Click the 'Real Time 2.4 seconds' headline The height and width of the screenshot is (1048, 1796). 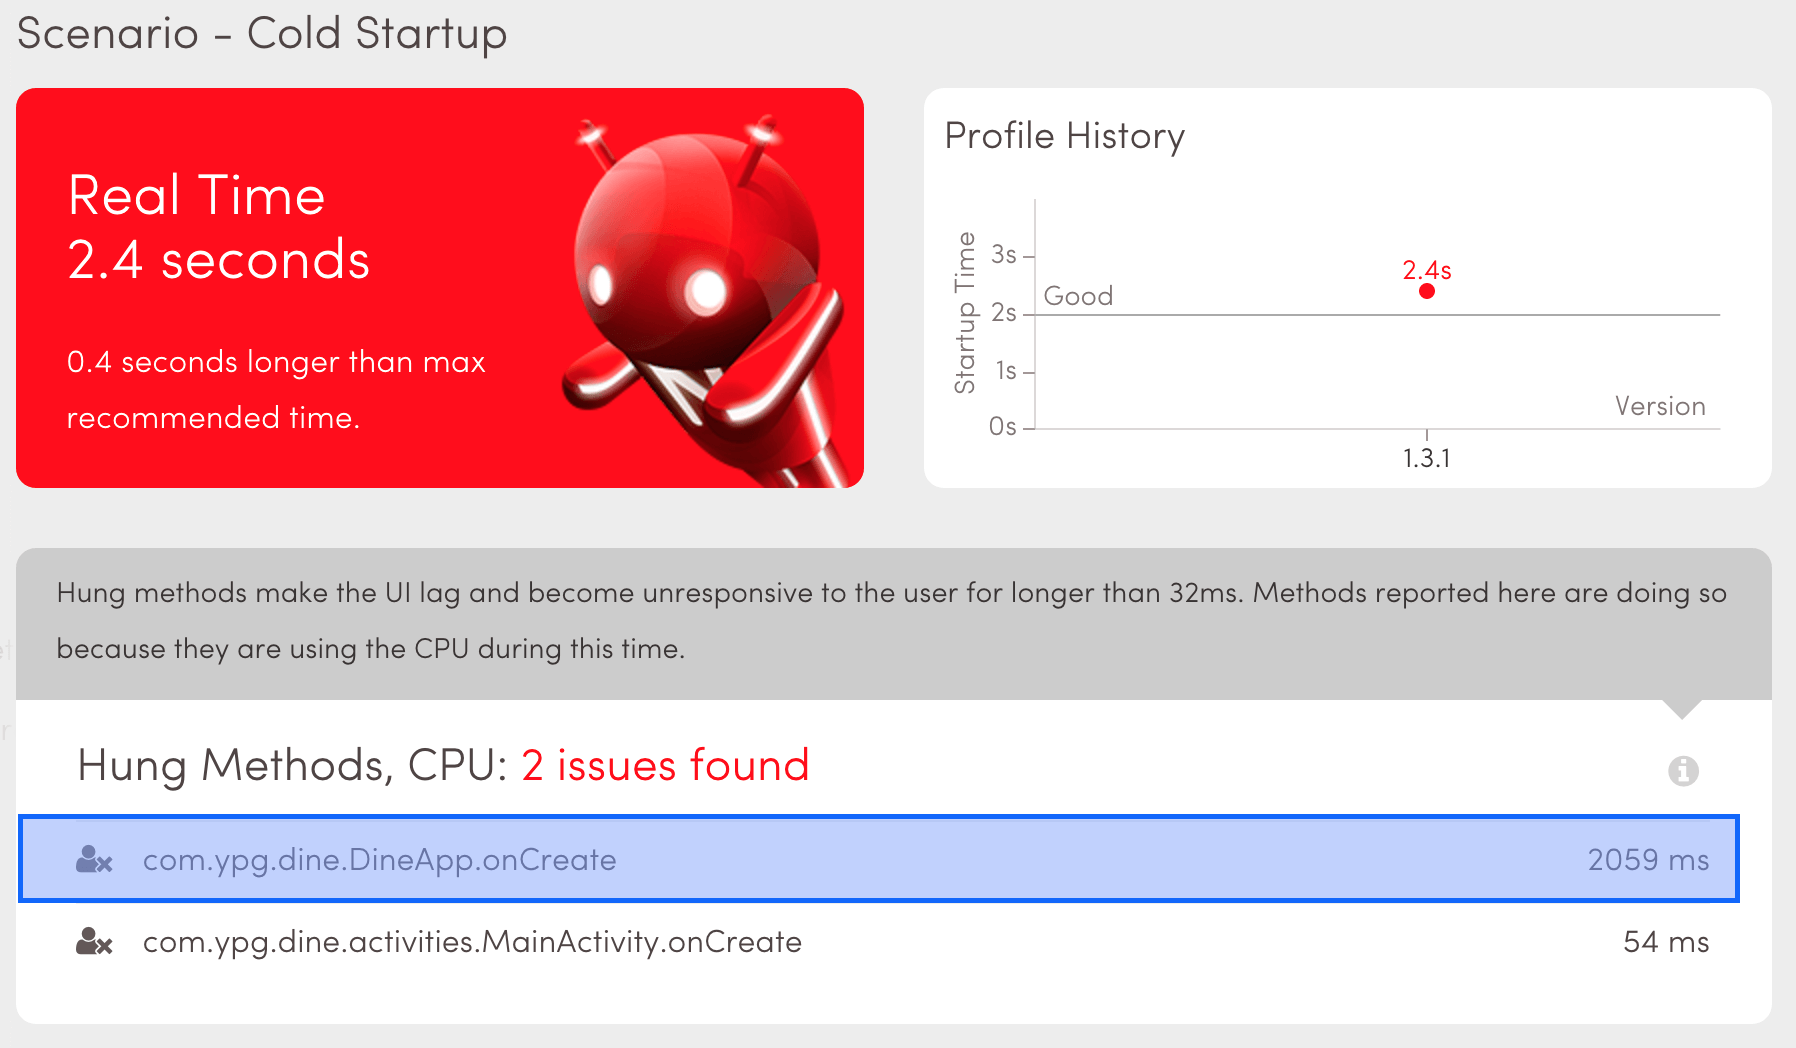218,227
